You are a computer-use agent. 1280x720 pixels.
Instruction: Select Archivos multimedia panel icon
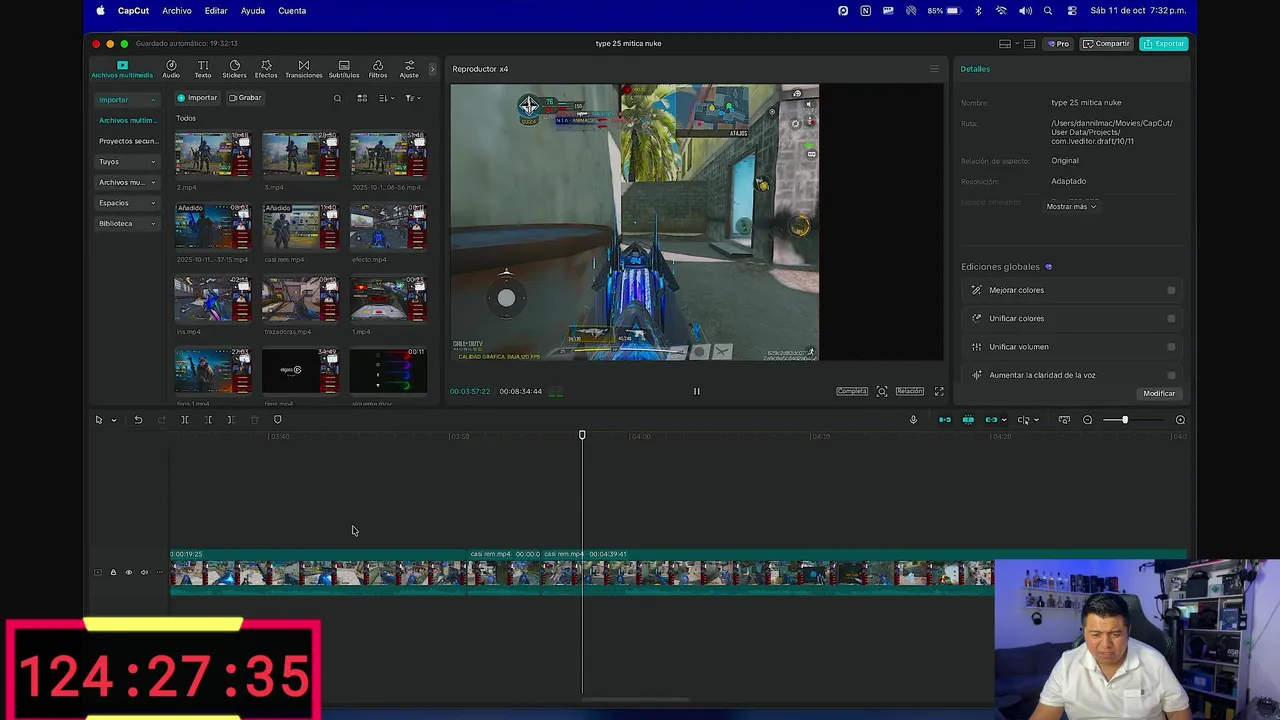[x=122, y=69]
